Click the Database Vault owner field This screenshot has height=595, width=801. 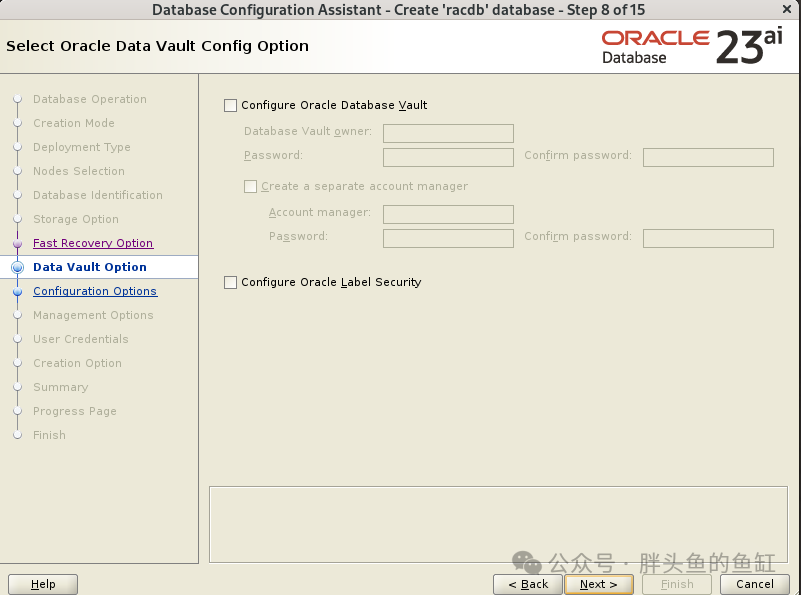(448, 133)
